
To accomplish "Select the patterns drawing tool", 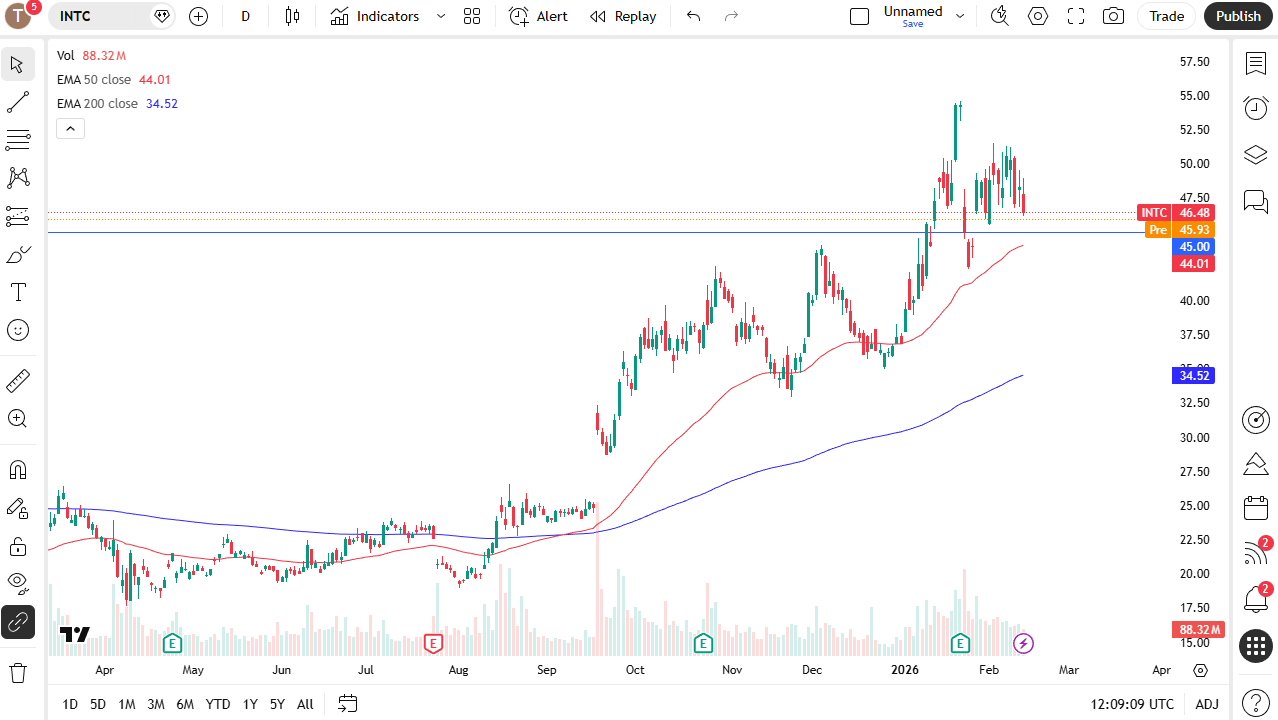I will pos(17,177).
